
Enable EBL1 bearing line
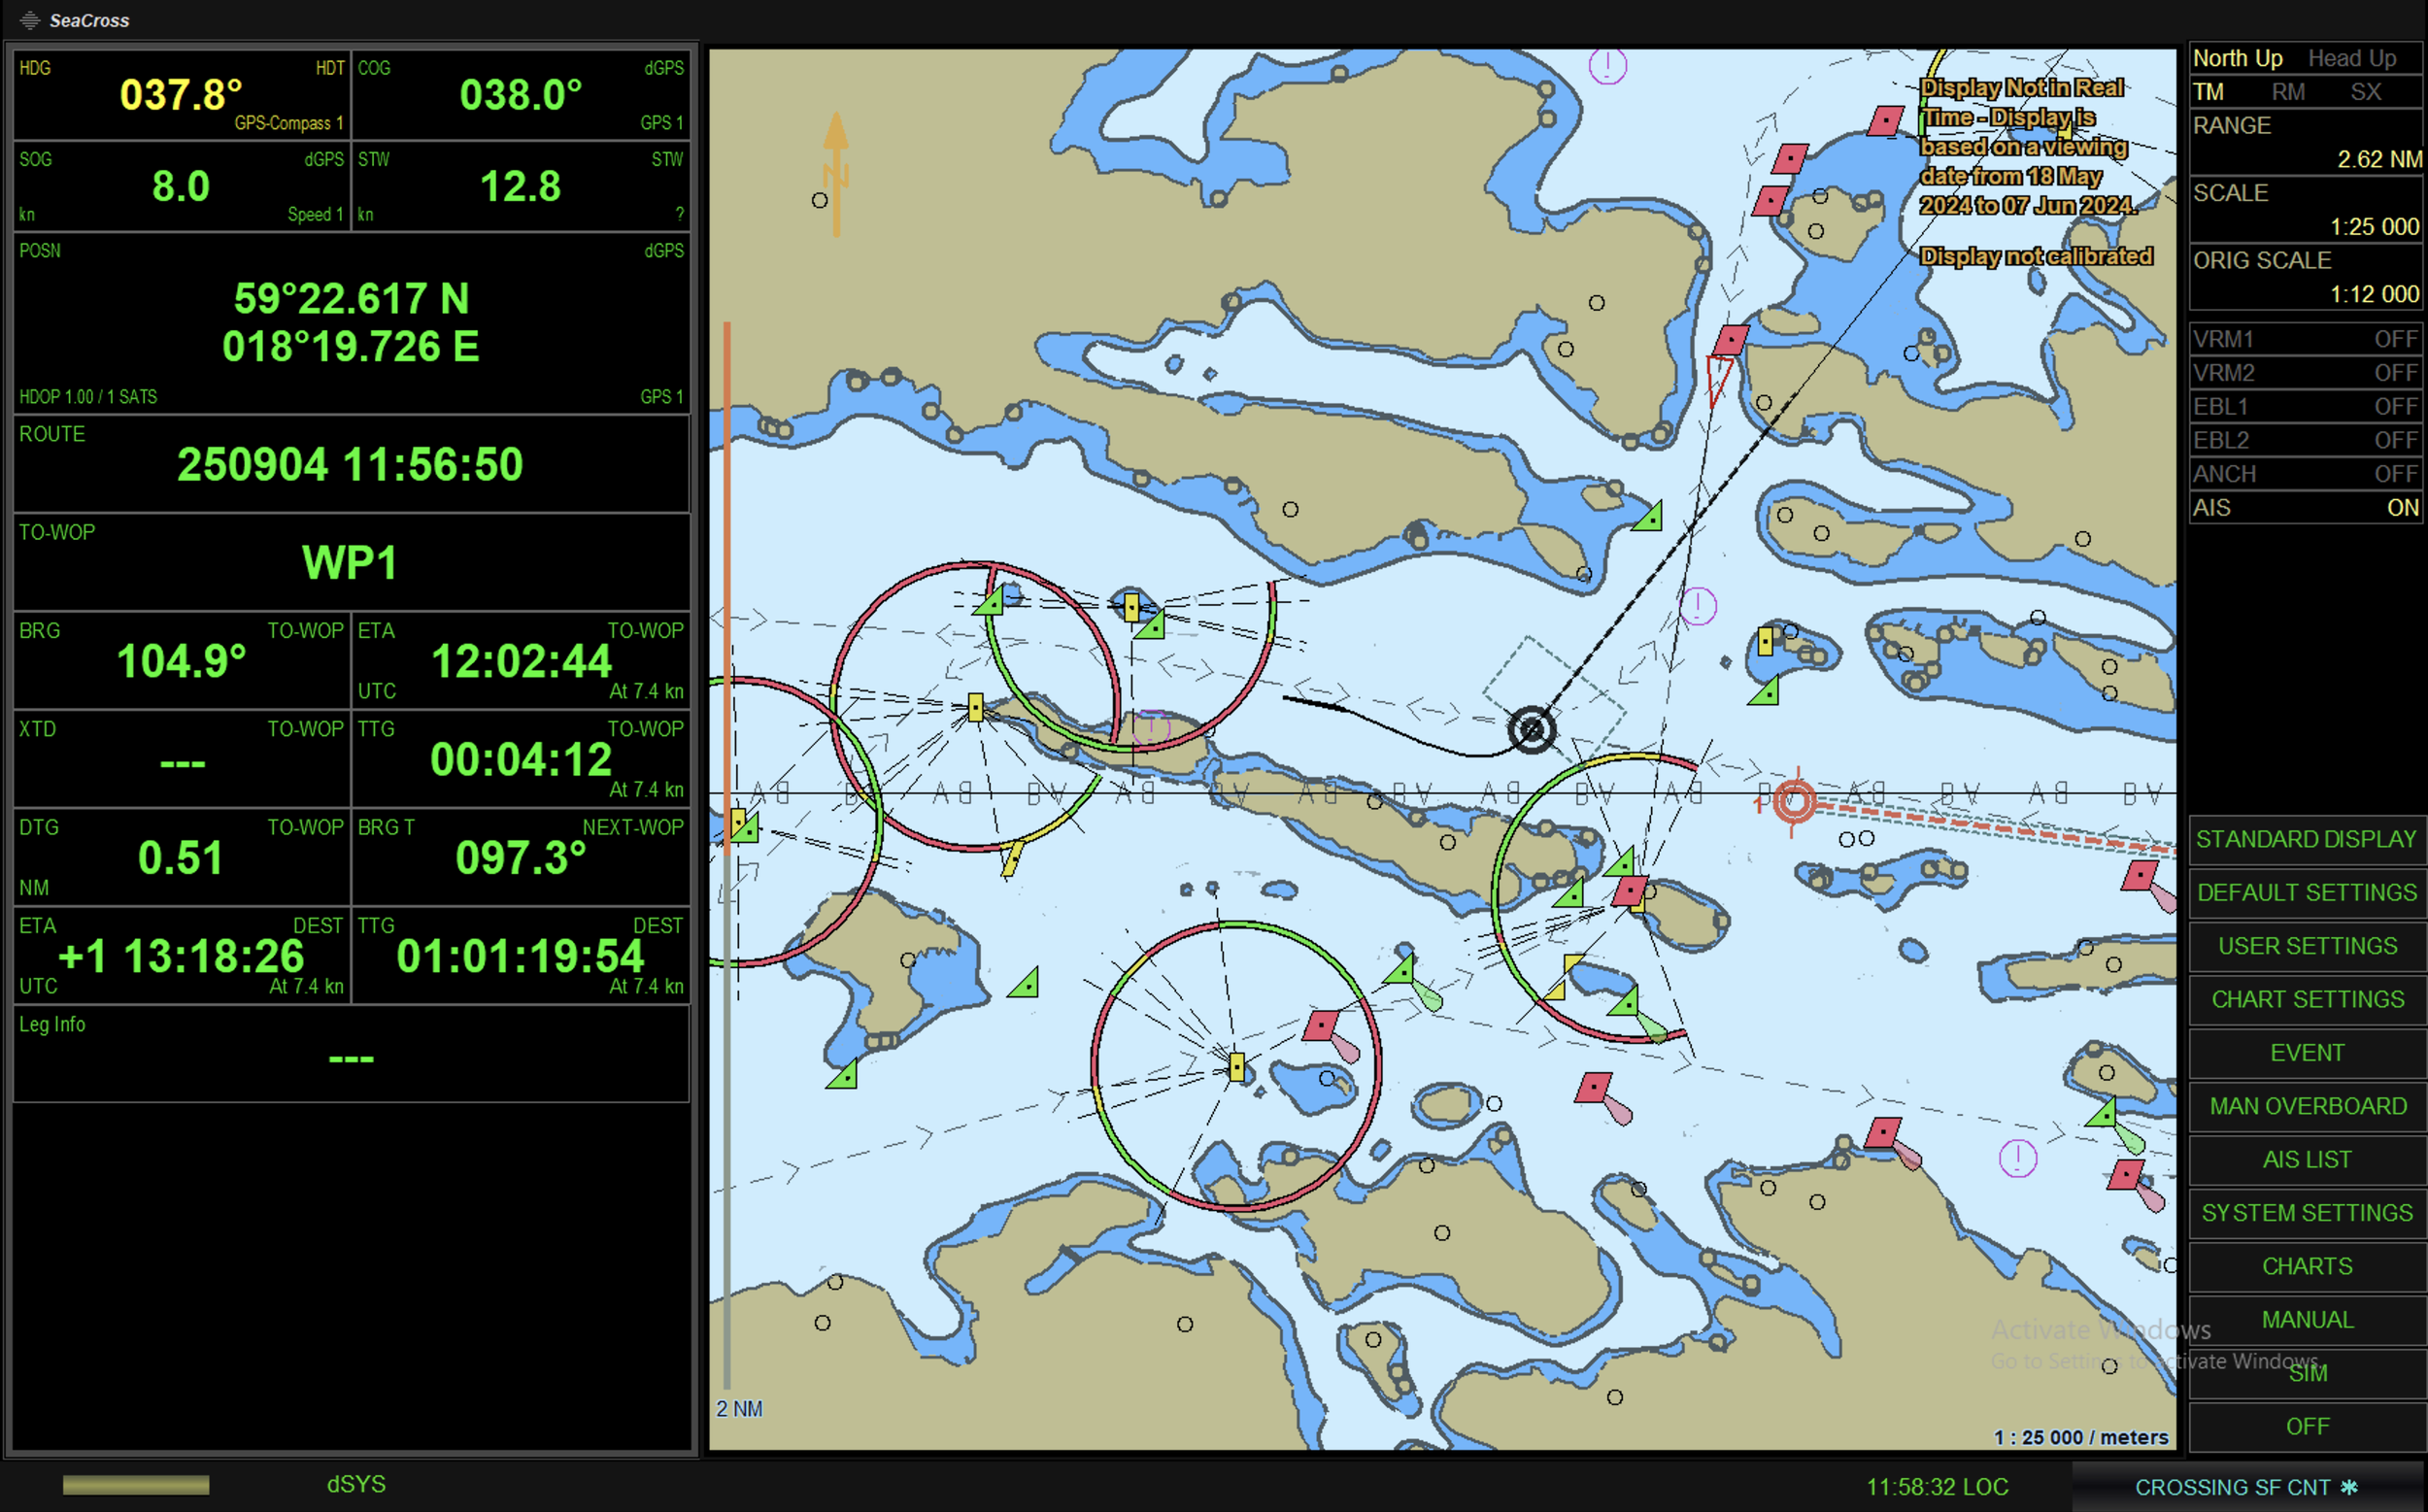pos(2305,407)
